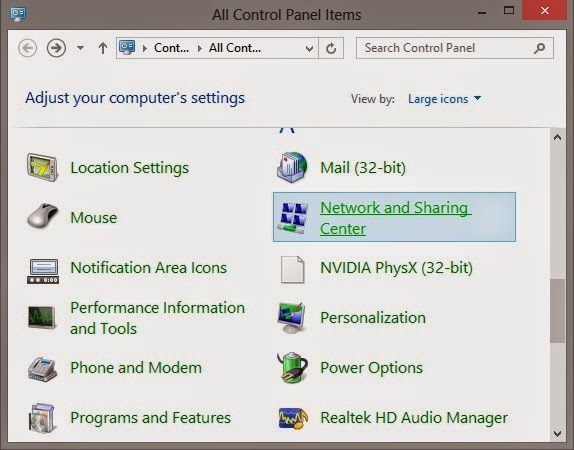The width and height of the screenshot is (574, 450).
Task: Open the Location Settings link
Action: click(130, 168)
